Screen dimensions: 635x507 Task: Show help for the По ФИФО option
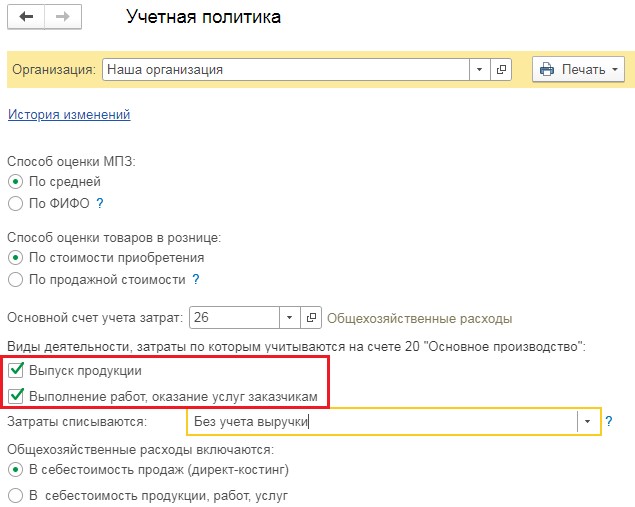click(100, 203)
